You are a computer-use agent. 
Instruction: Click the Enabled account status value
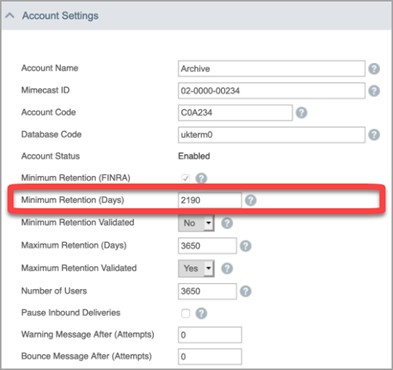194,156
